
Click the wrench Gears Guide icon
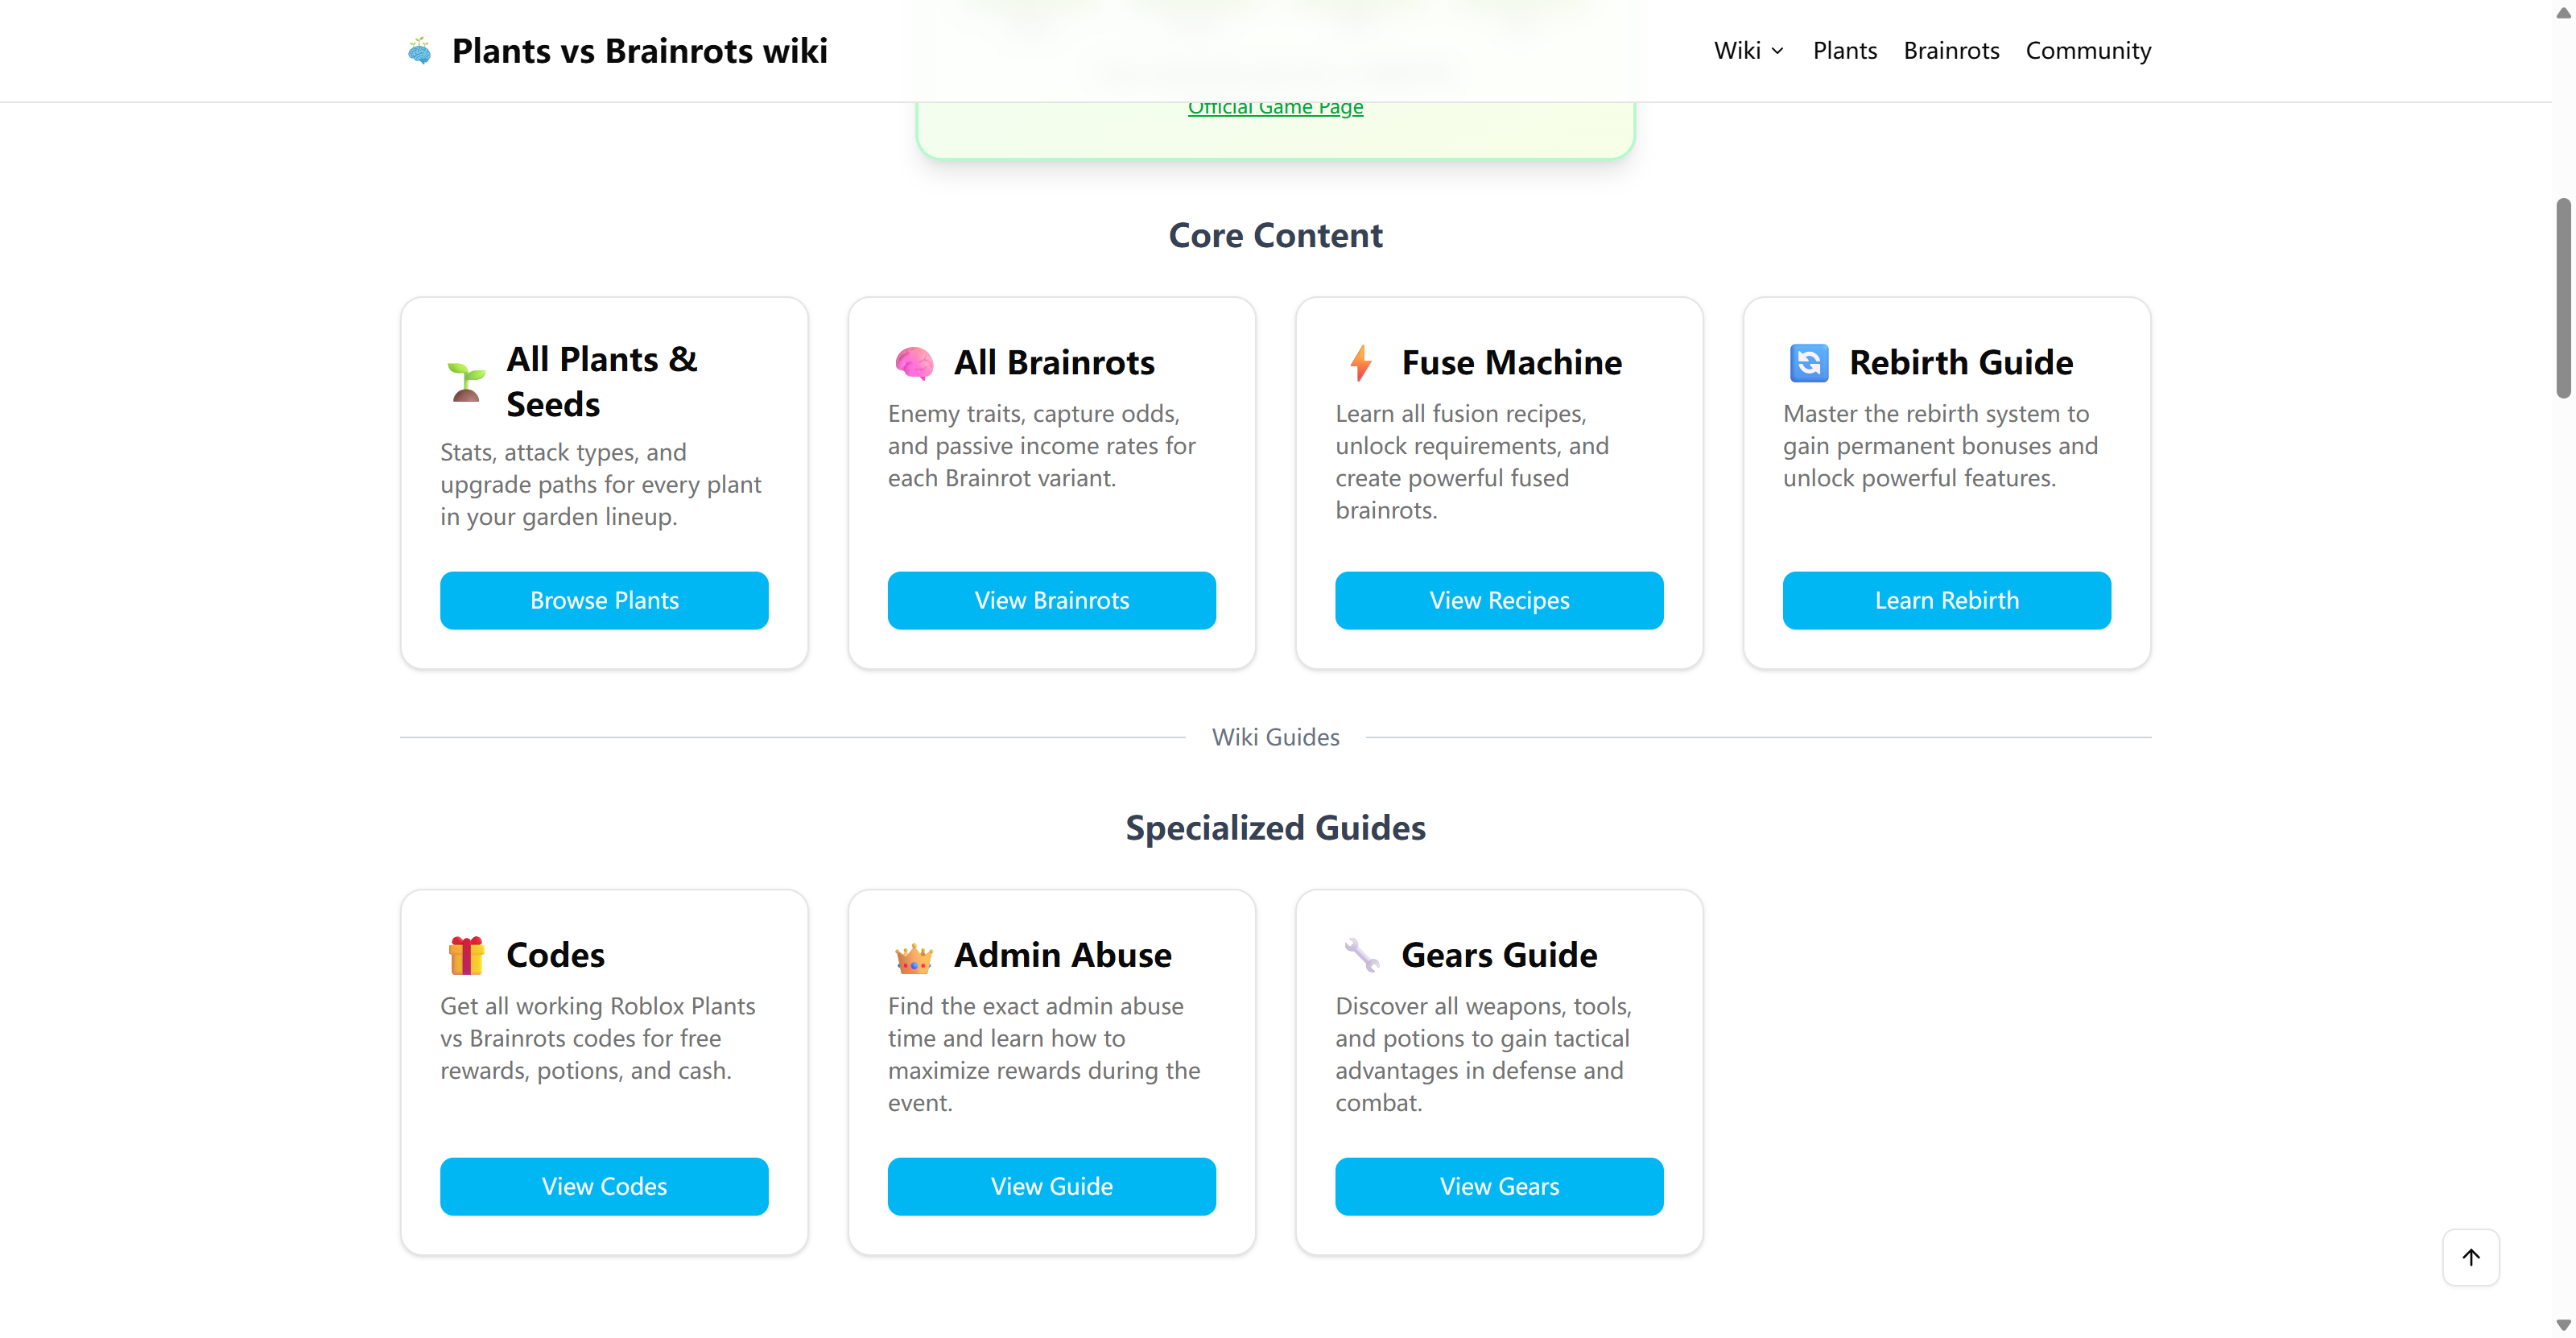click(x=1361, y=956)
